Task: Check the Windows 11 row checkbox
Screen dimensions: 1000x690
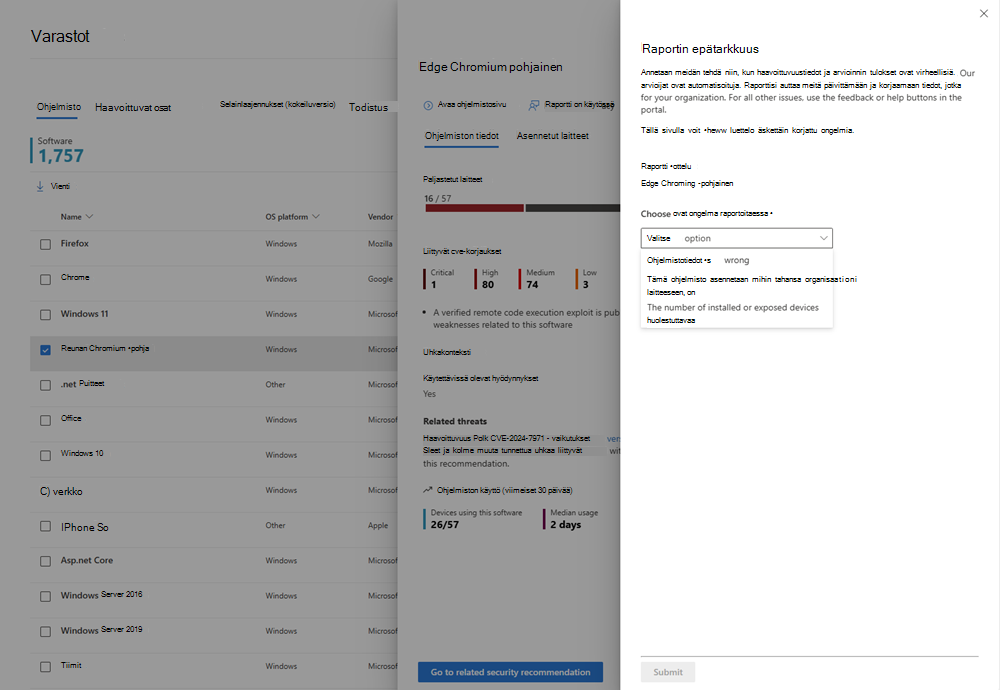Action: tap(45, 314)
